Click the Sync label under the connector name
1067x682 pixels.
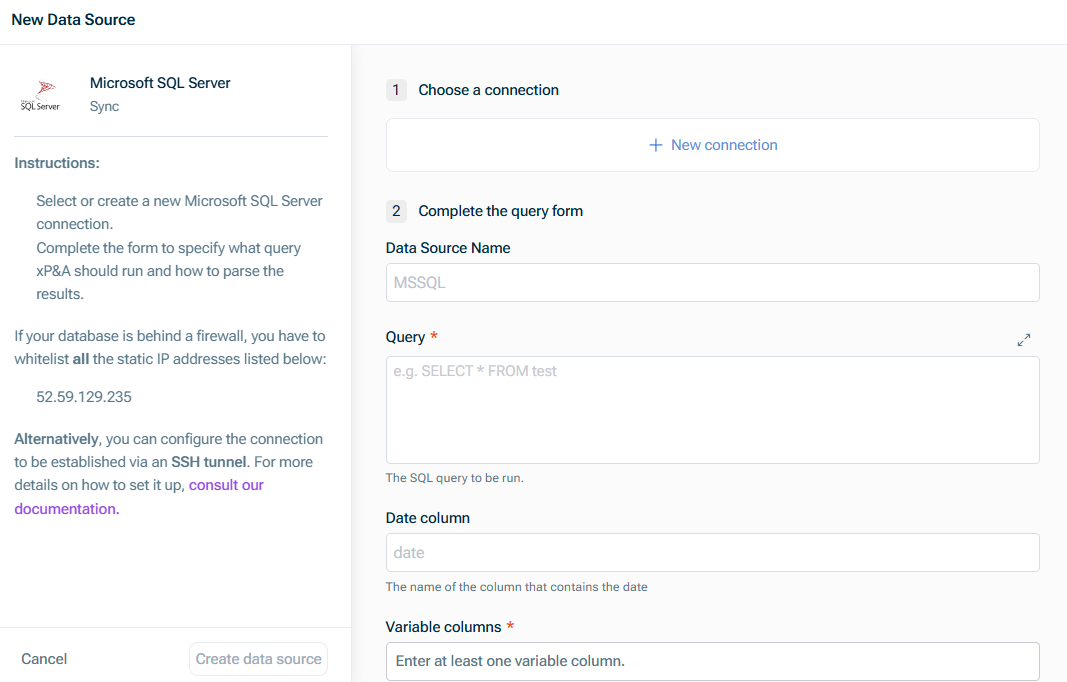coord(104,106)
